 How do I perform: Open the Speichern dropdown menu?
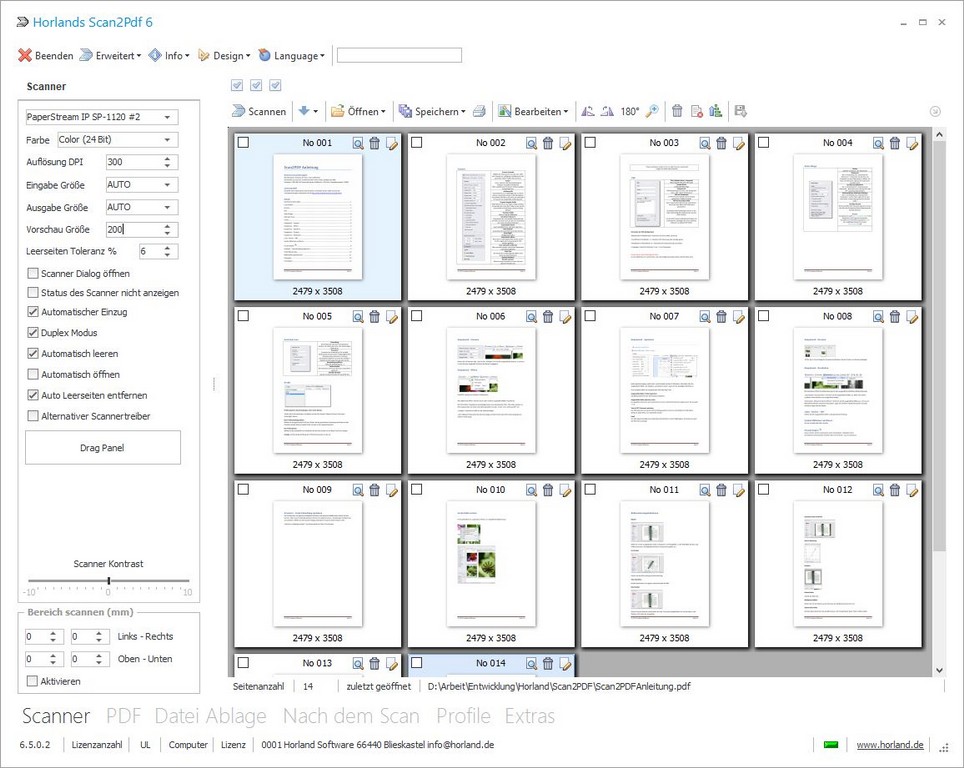tap(432, 111)
